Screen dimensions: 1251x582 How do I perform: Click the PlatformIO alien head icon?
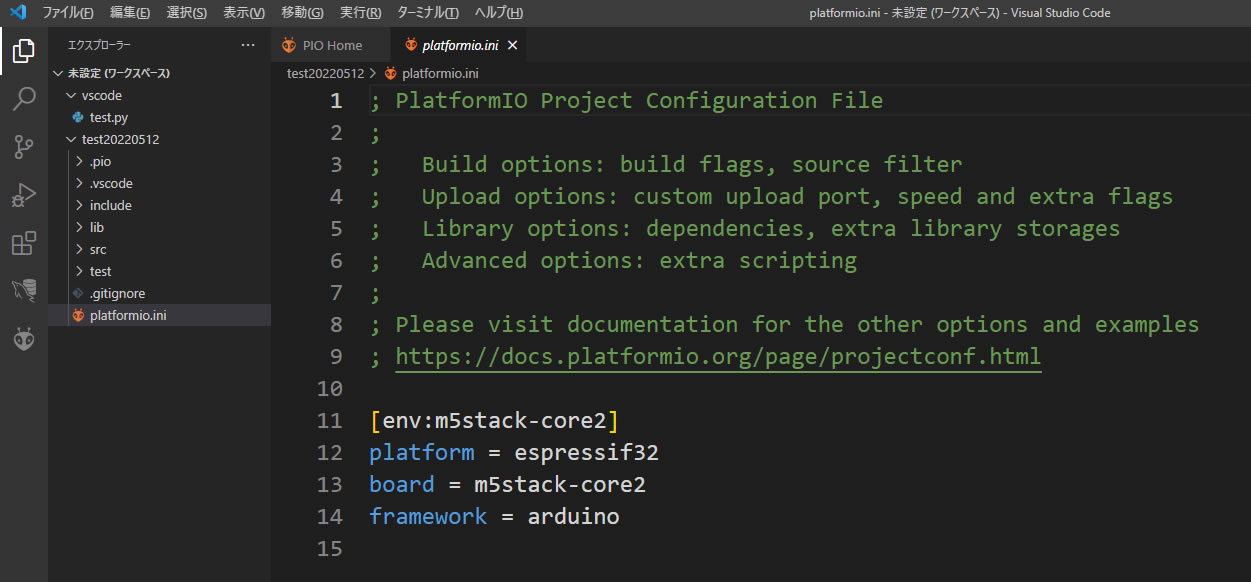(x=24, y=340)
